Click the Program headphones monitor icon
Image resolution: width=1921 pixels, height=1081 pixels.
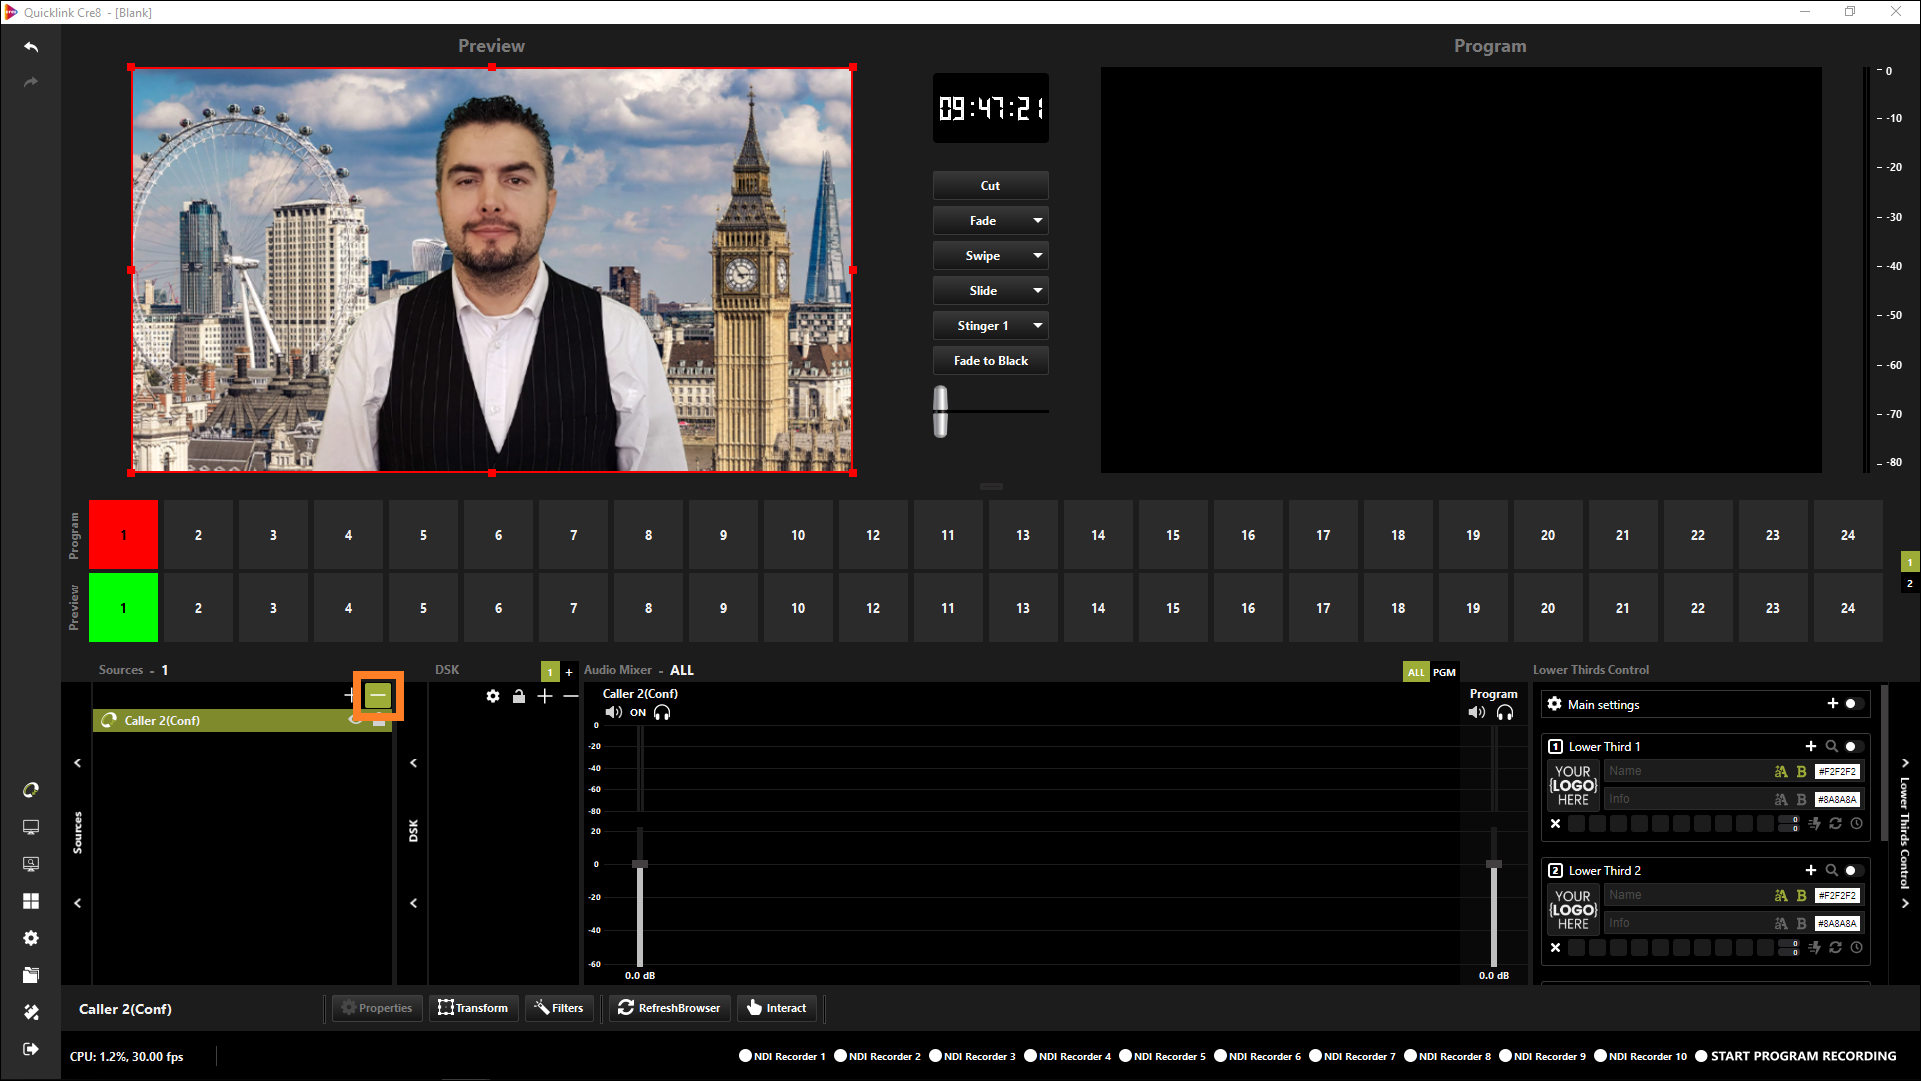(1505, 713)
